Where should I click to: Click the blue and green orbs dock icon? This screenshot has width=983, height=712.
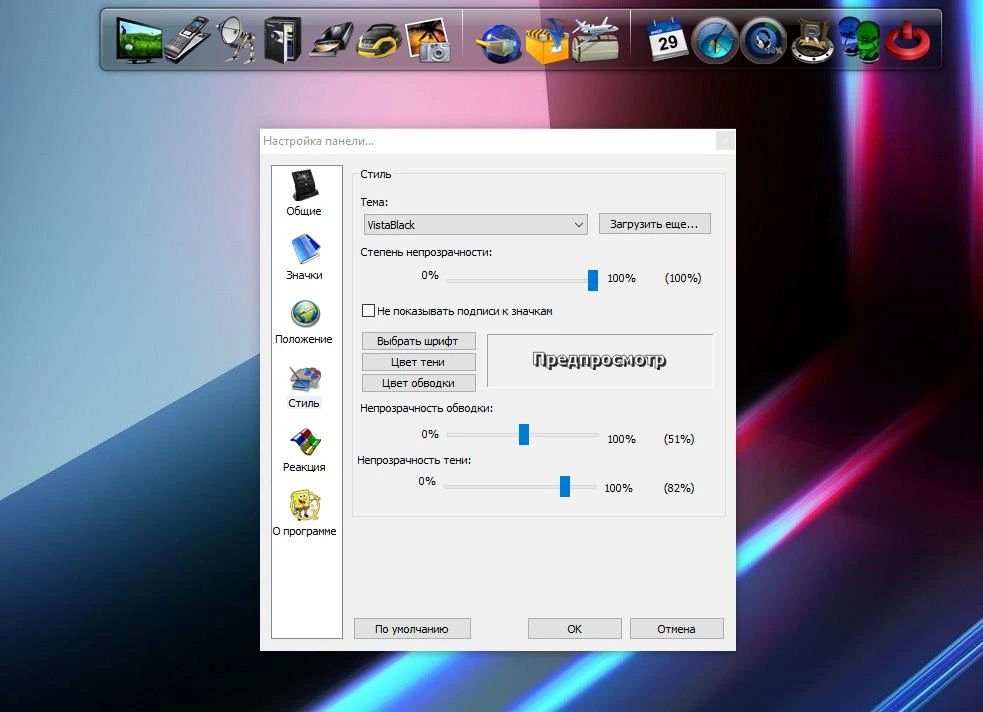point(859,40)
